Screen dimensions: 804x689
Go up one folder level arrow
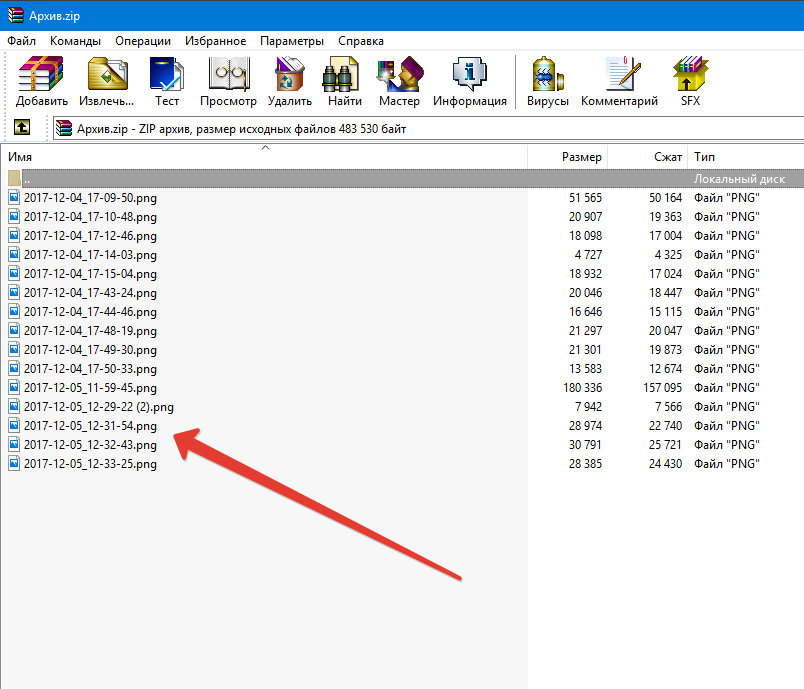(x=22, y=127)
